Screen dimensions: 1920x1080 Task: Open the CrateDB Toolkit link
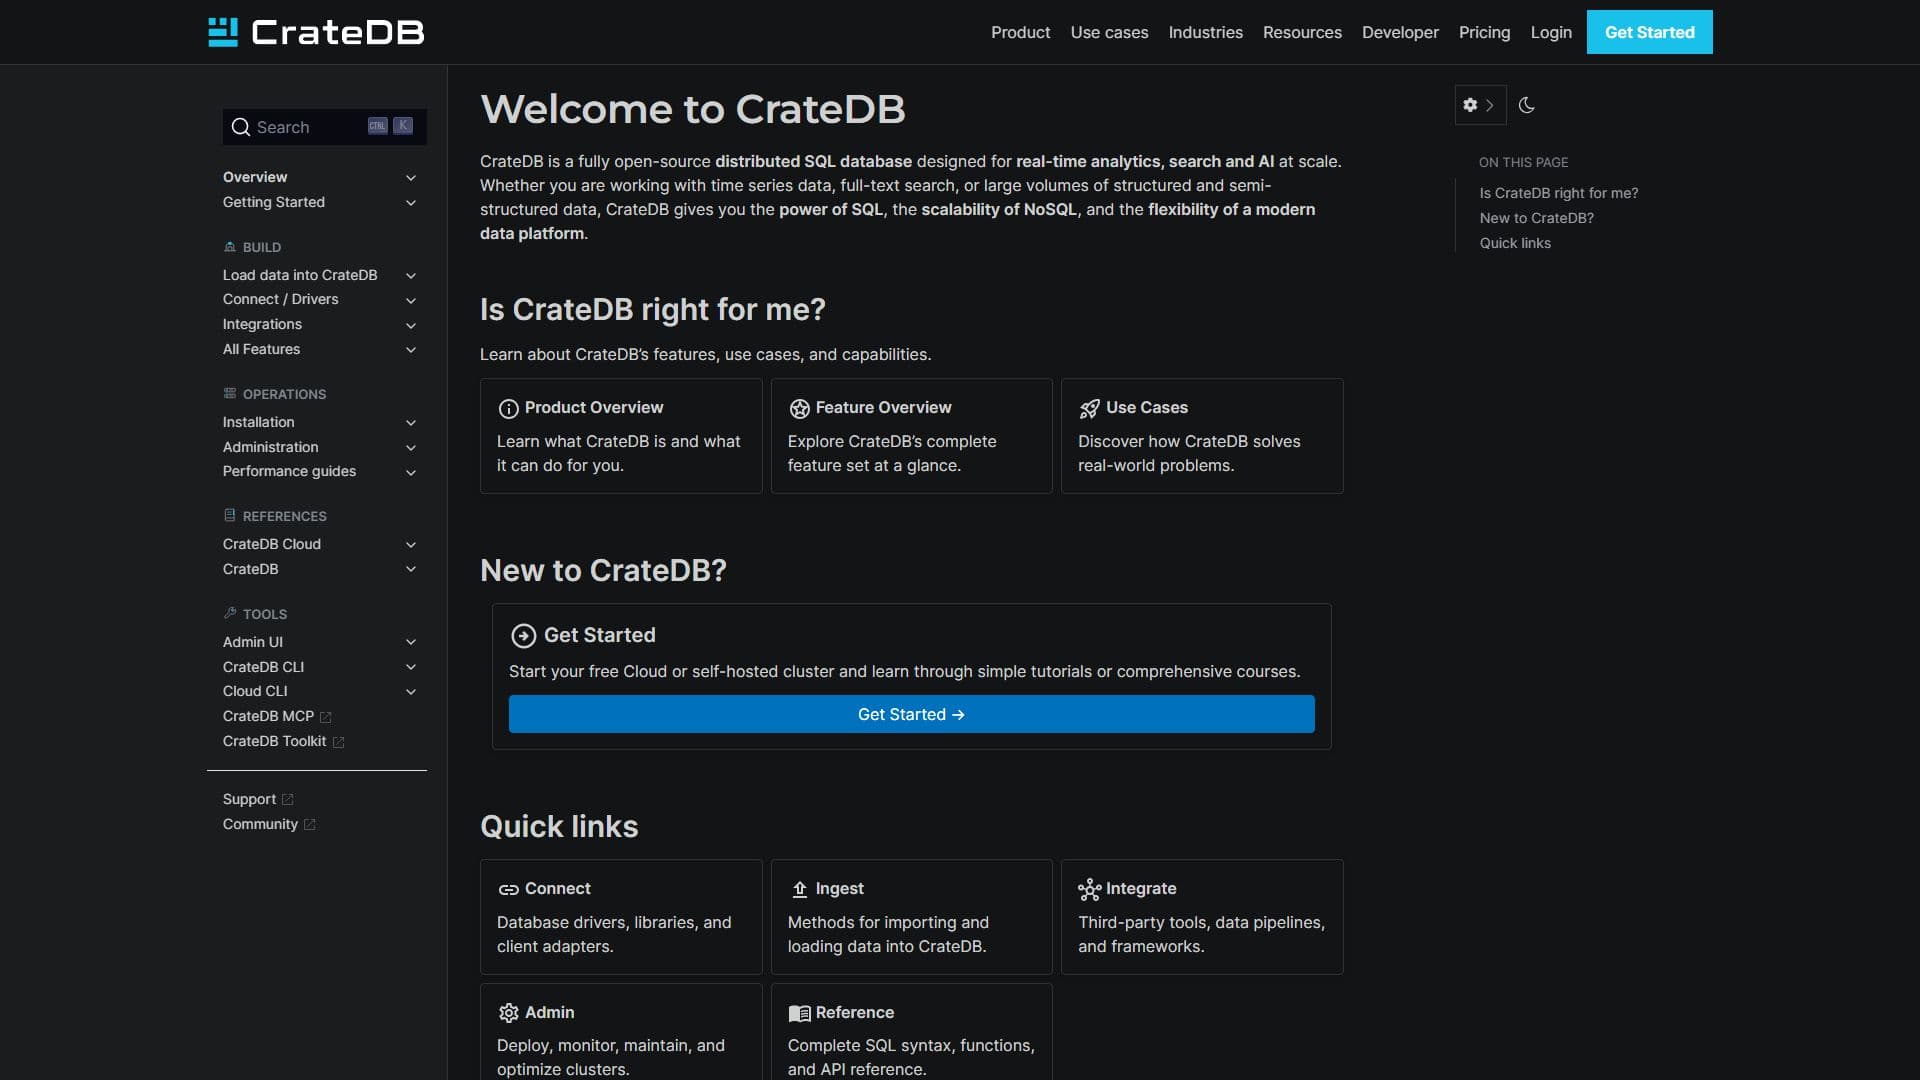pos(274,741)
